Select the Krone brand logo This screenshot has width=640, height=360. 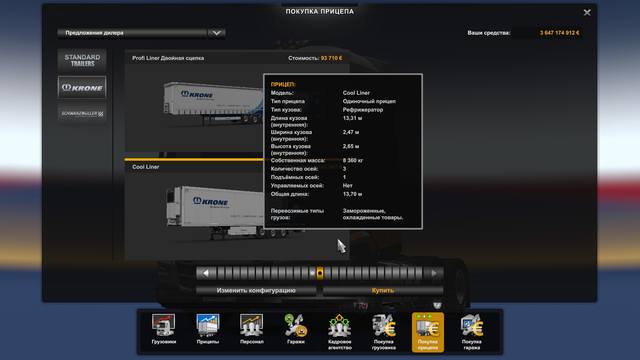pos(82,87)
